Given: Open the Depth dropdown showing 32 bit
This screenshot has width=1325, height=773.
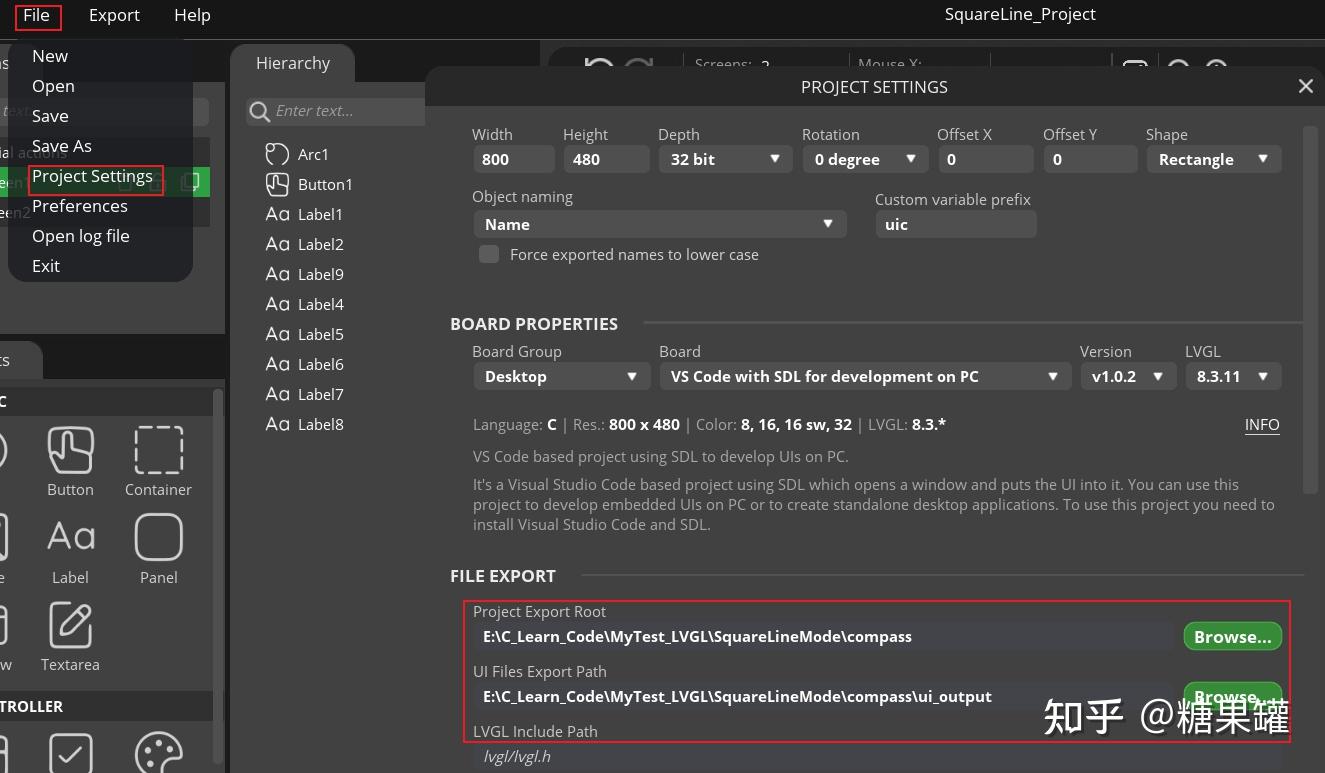Looking at the screenshot, I should [725, 159].
